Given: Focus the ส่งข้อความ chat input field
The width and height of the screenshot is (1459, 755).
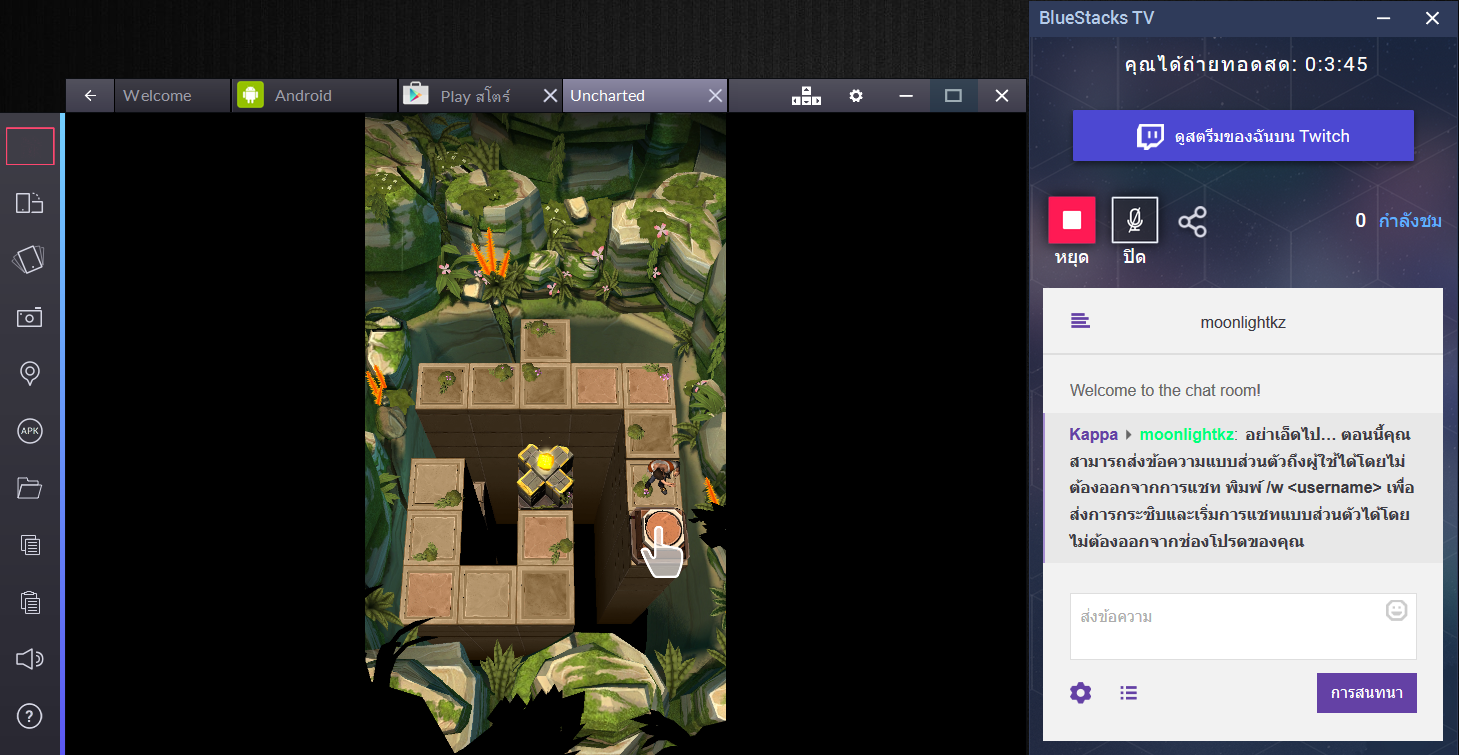Looking at the screenshot, I should pyautogui.click(x=1243, y=627).
